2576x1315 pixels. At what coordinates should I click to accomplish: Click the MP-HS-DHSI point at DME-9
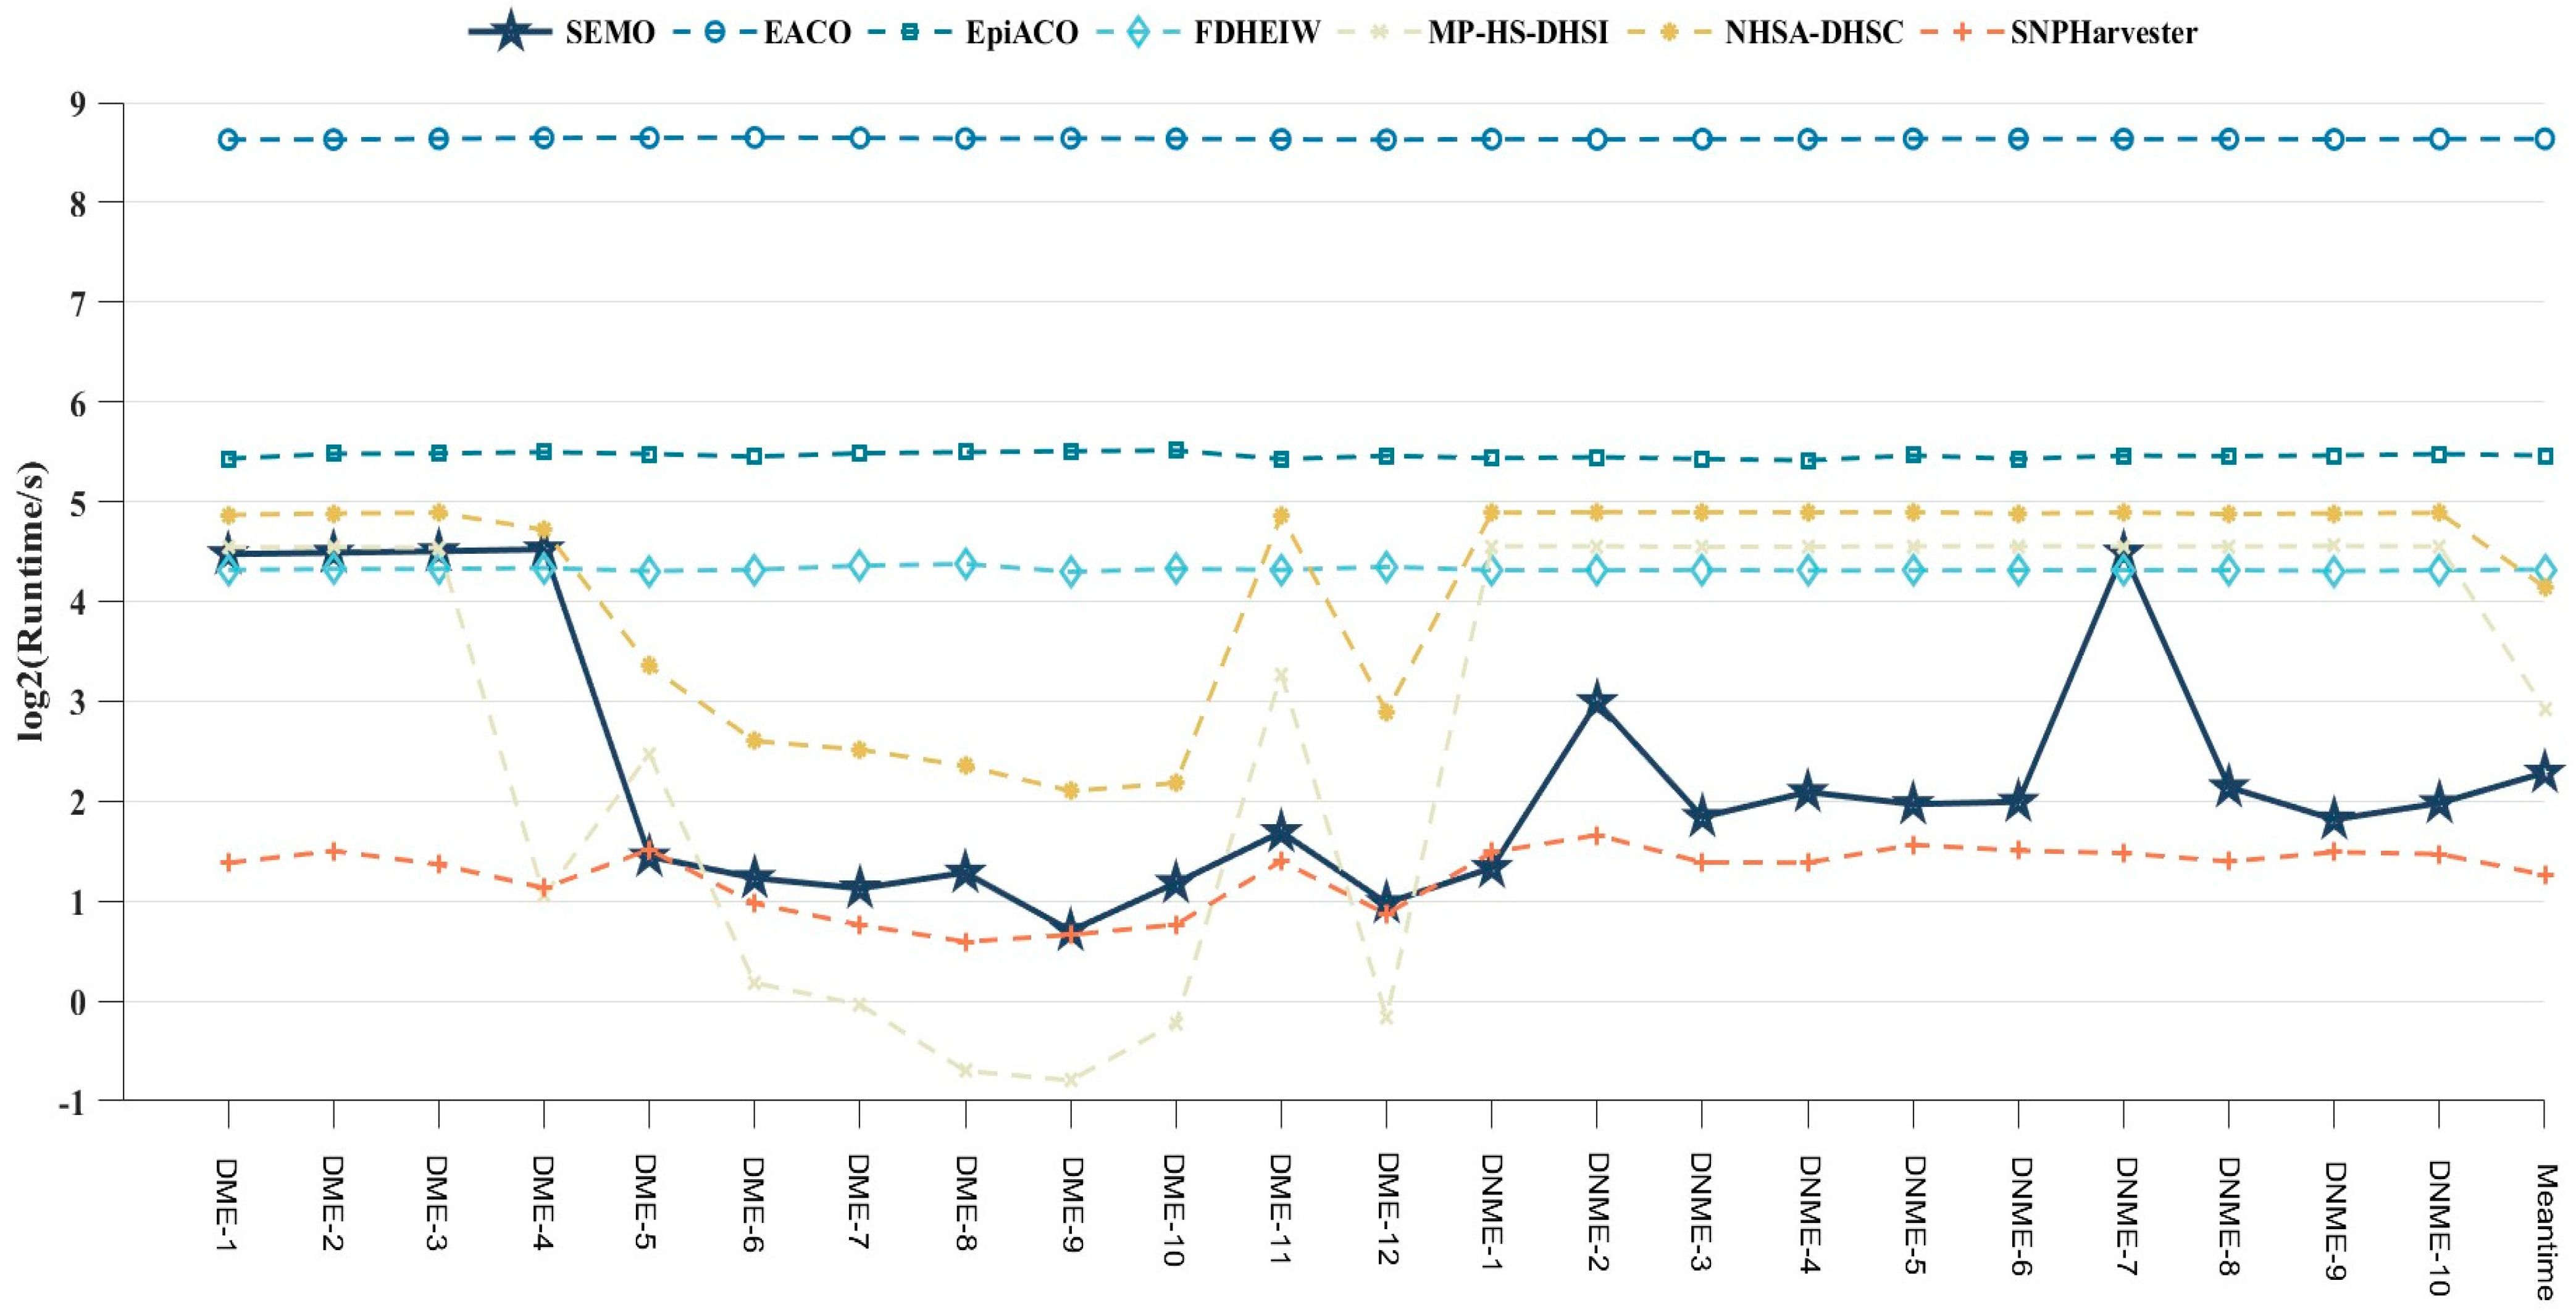1070,1080
